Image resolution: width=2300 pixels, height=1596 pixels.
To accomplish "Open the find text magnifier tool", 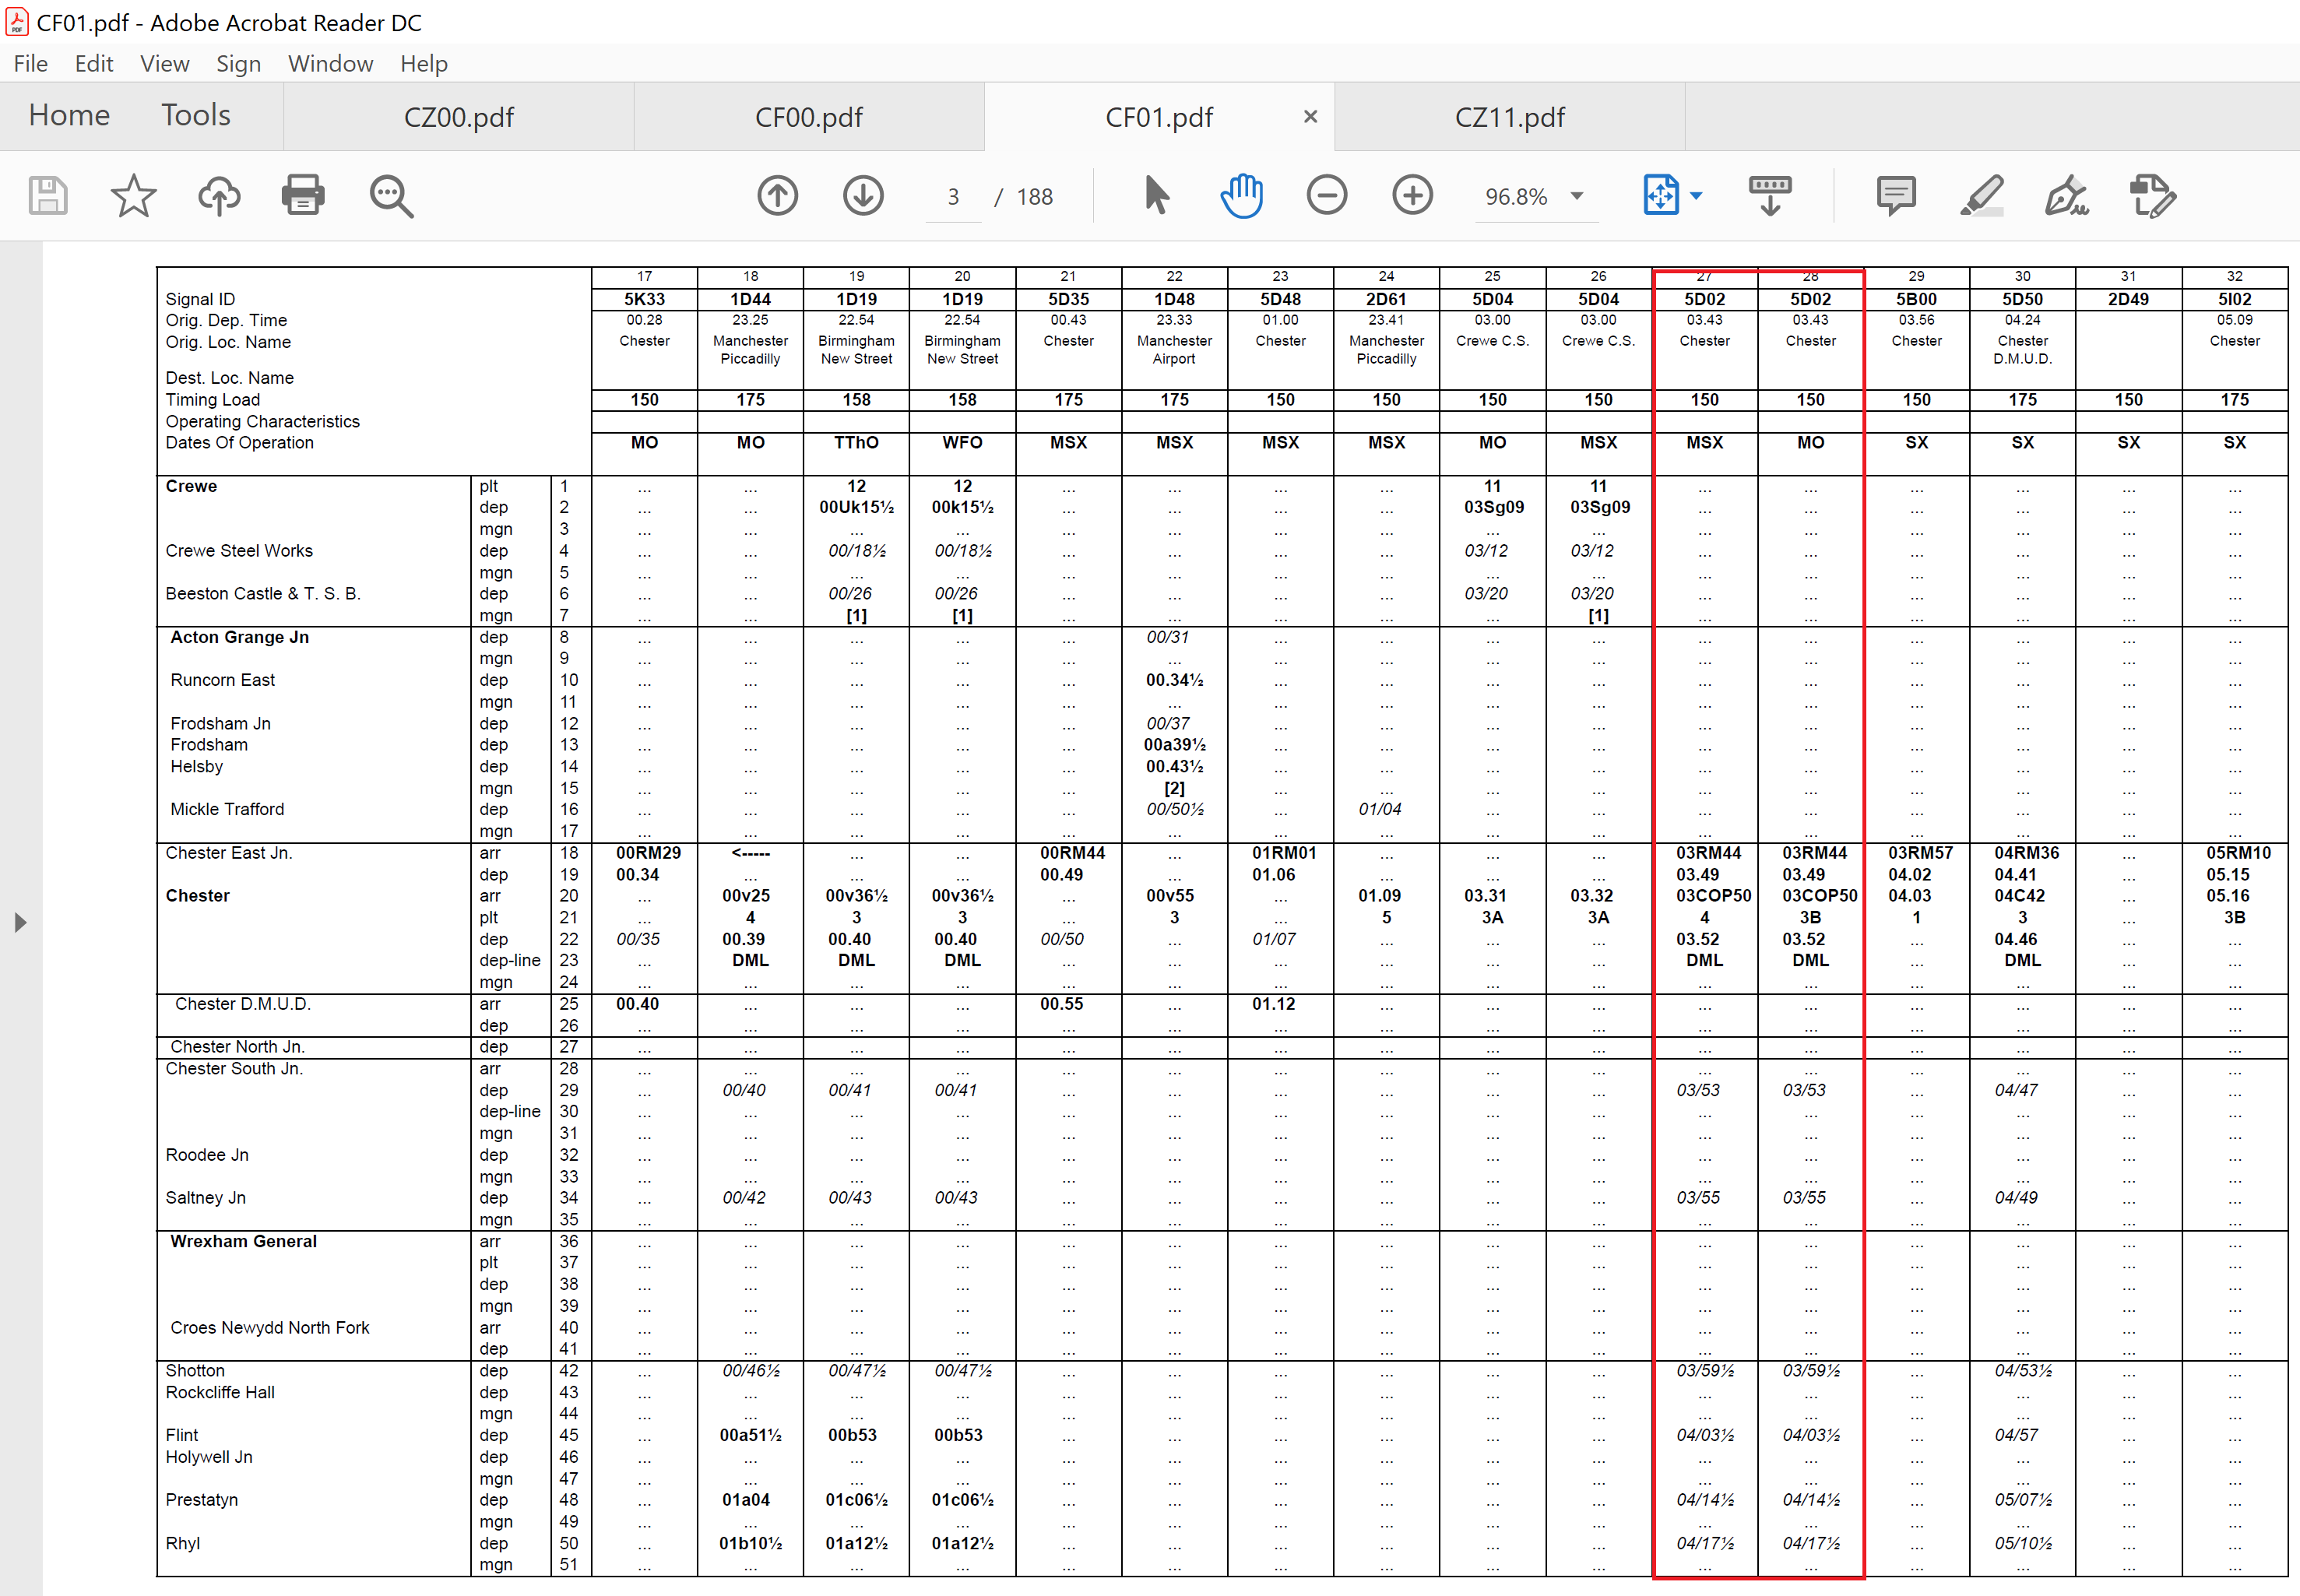I will [x=390, y=196].
